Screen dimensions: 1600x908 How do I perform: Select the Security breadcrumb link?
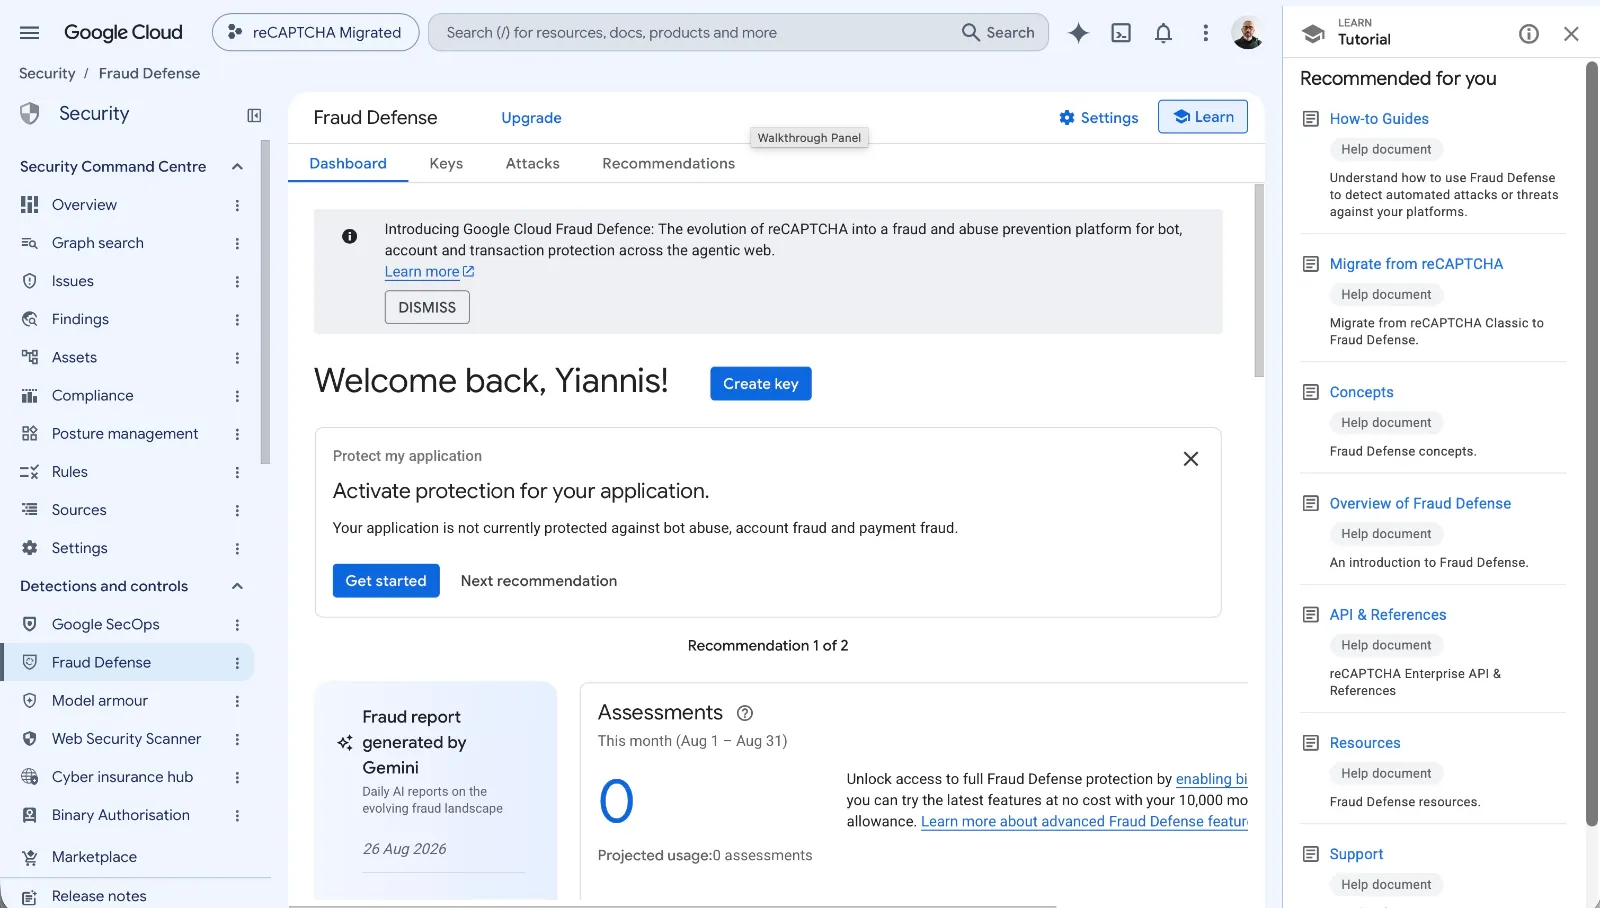(x=47, y=73)
